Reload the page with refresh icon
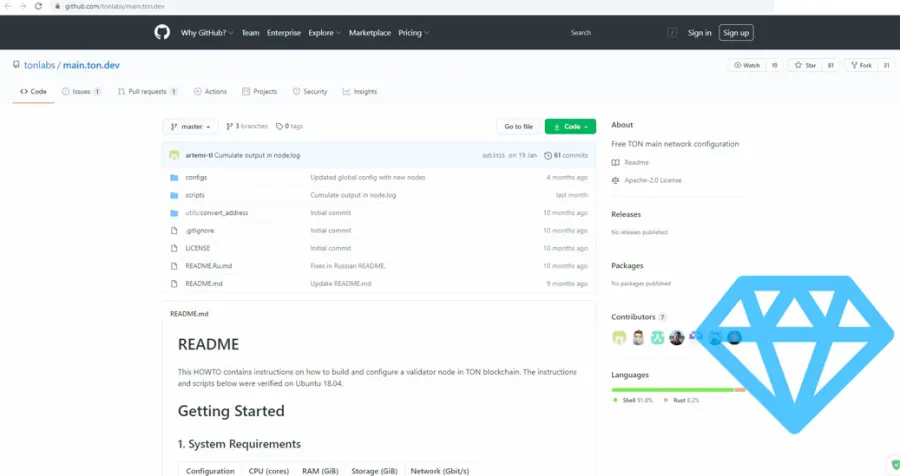900x476 pixels. pyautogui.click(x=38, y=6)
